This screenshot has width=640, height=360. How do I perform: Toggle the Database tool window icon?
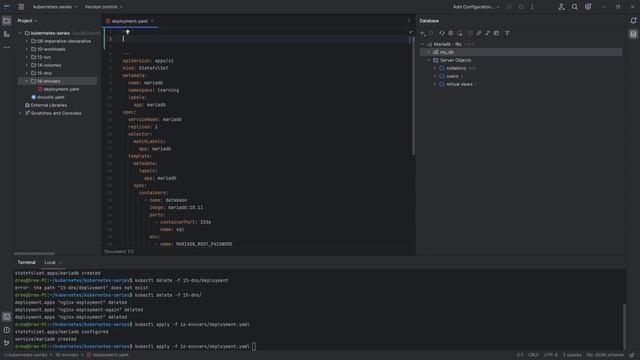(x=633, y=34)
